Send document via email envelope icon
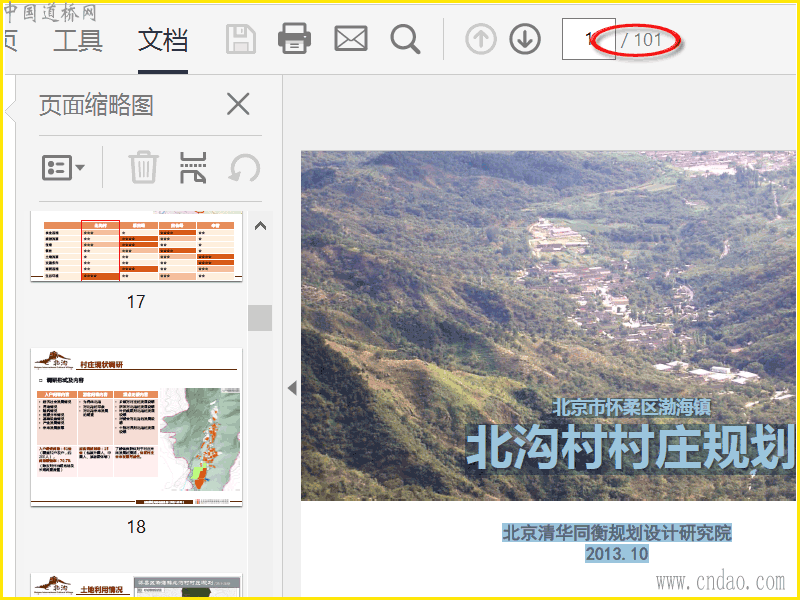This screenshot has width=800, height=600. click(x=351, y=39)
